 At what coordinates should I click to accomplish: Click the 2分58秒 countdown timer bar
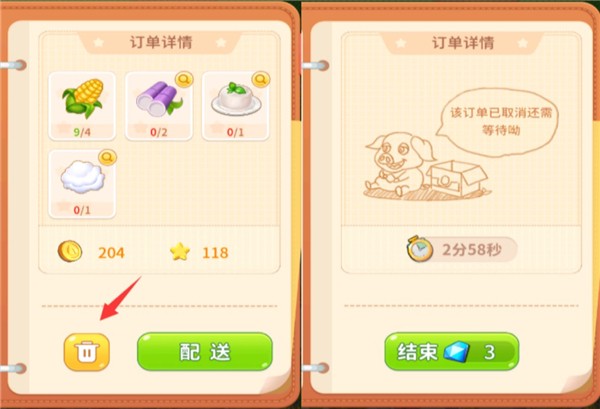[x=462, y=250]
